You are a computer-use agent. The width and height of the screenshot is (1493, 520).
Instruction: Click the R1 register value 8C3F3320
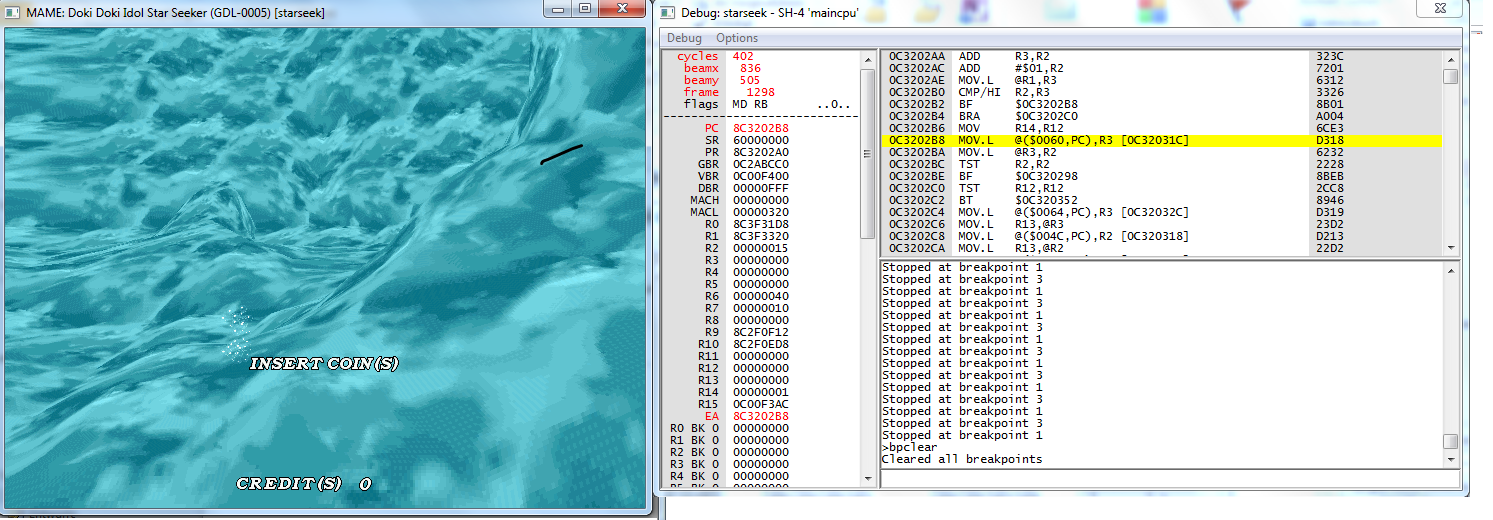(761, 237)
